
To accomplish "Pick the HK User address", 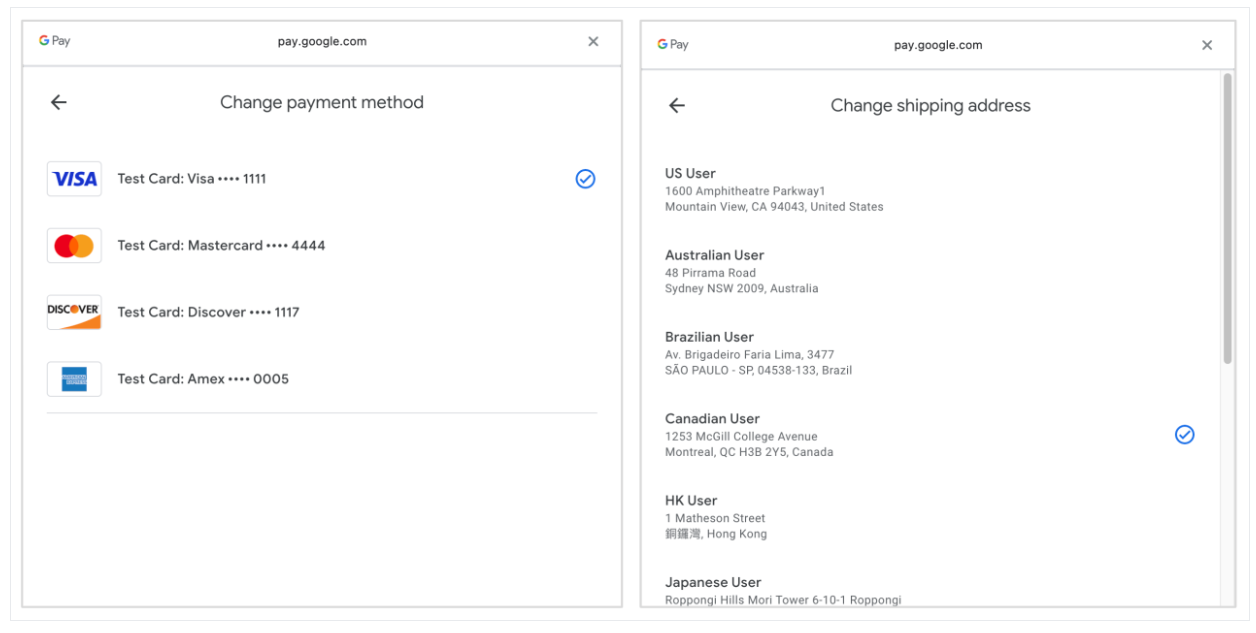I will [715, 517].
